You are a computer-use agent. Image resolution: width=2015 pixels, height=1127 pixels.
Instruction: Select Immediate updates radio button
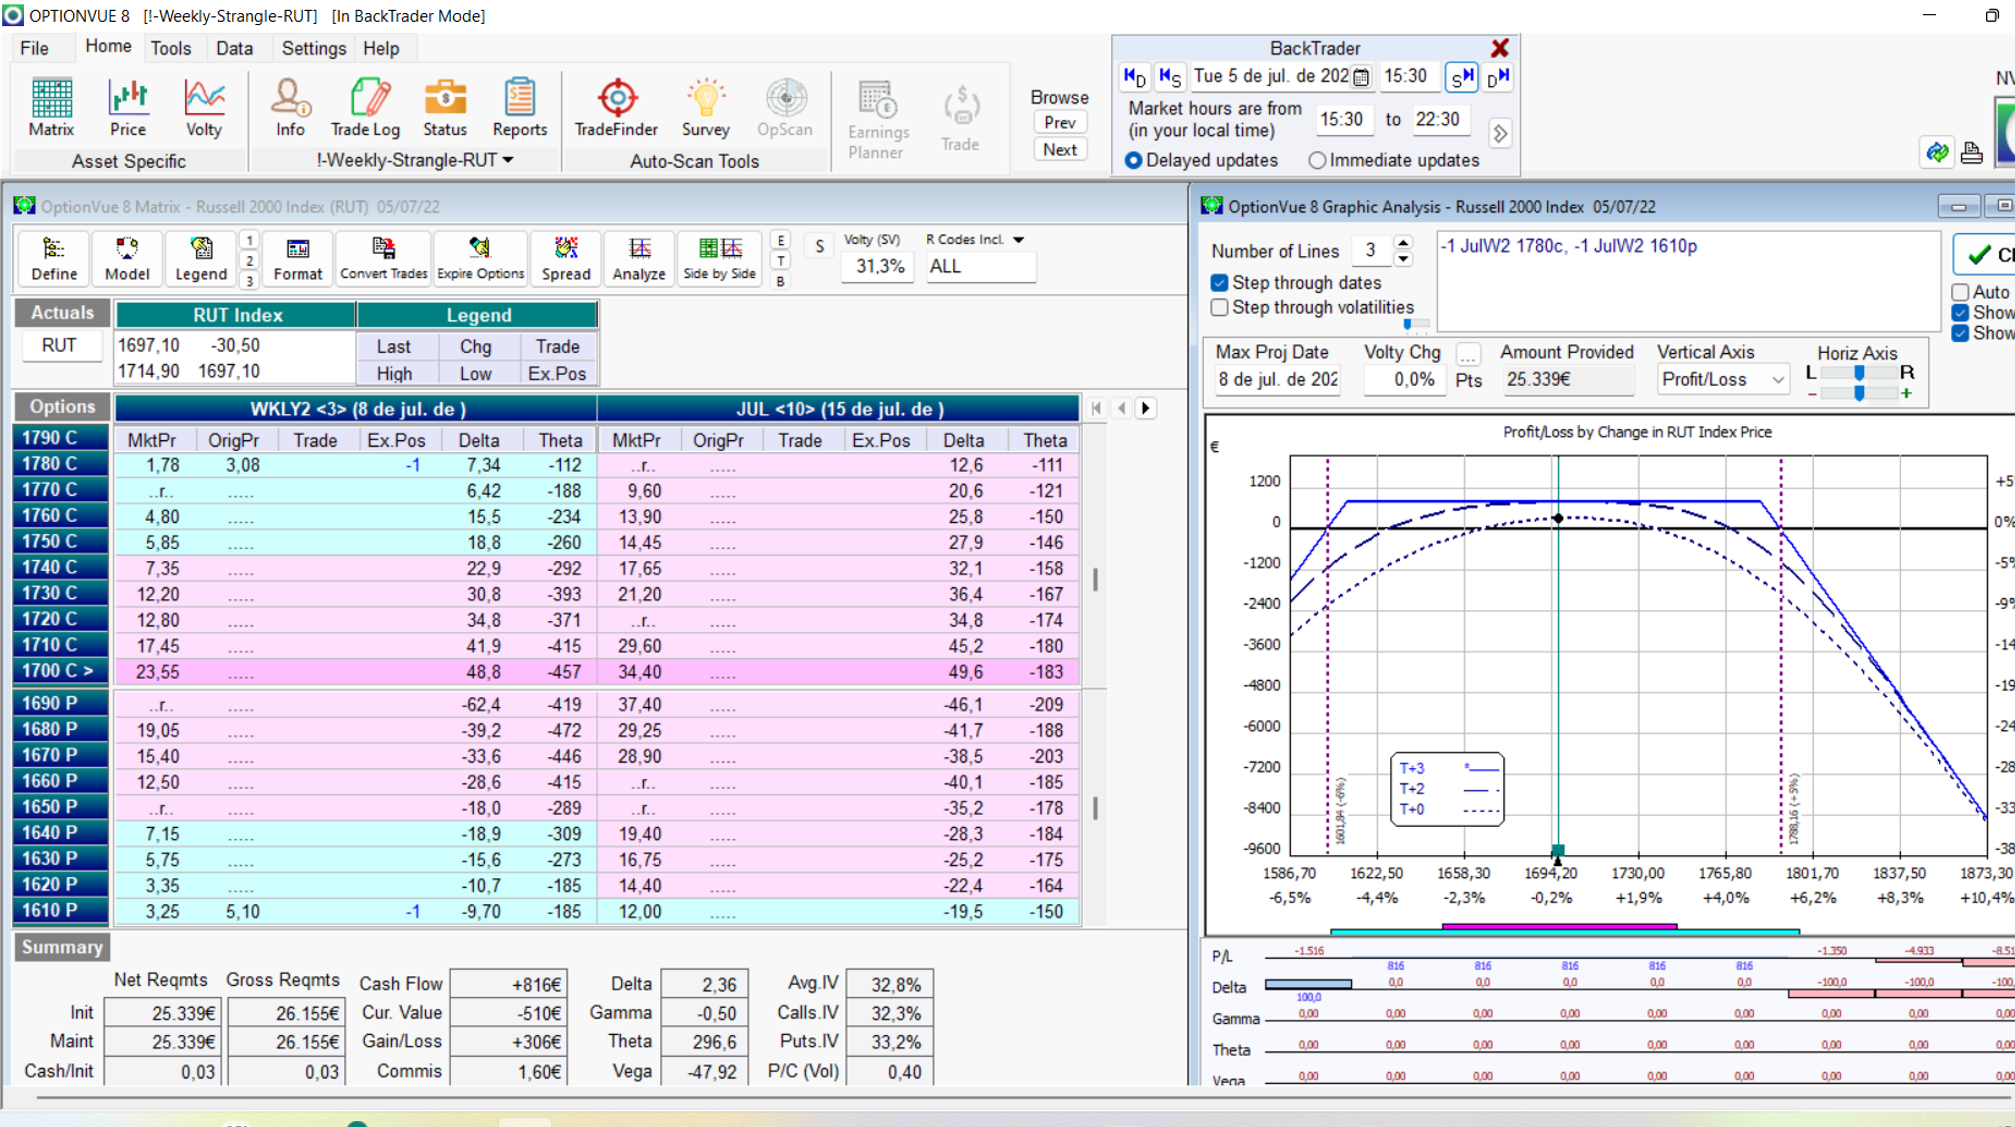(1317, 160)
